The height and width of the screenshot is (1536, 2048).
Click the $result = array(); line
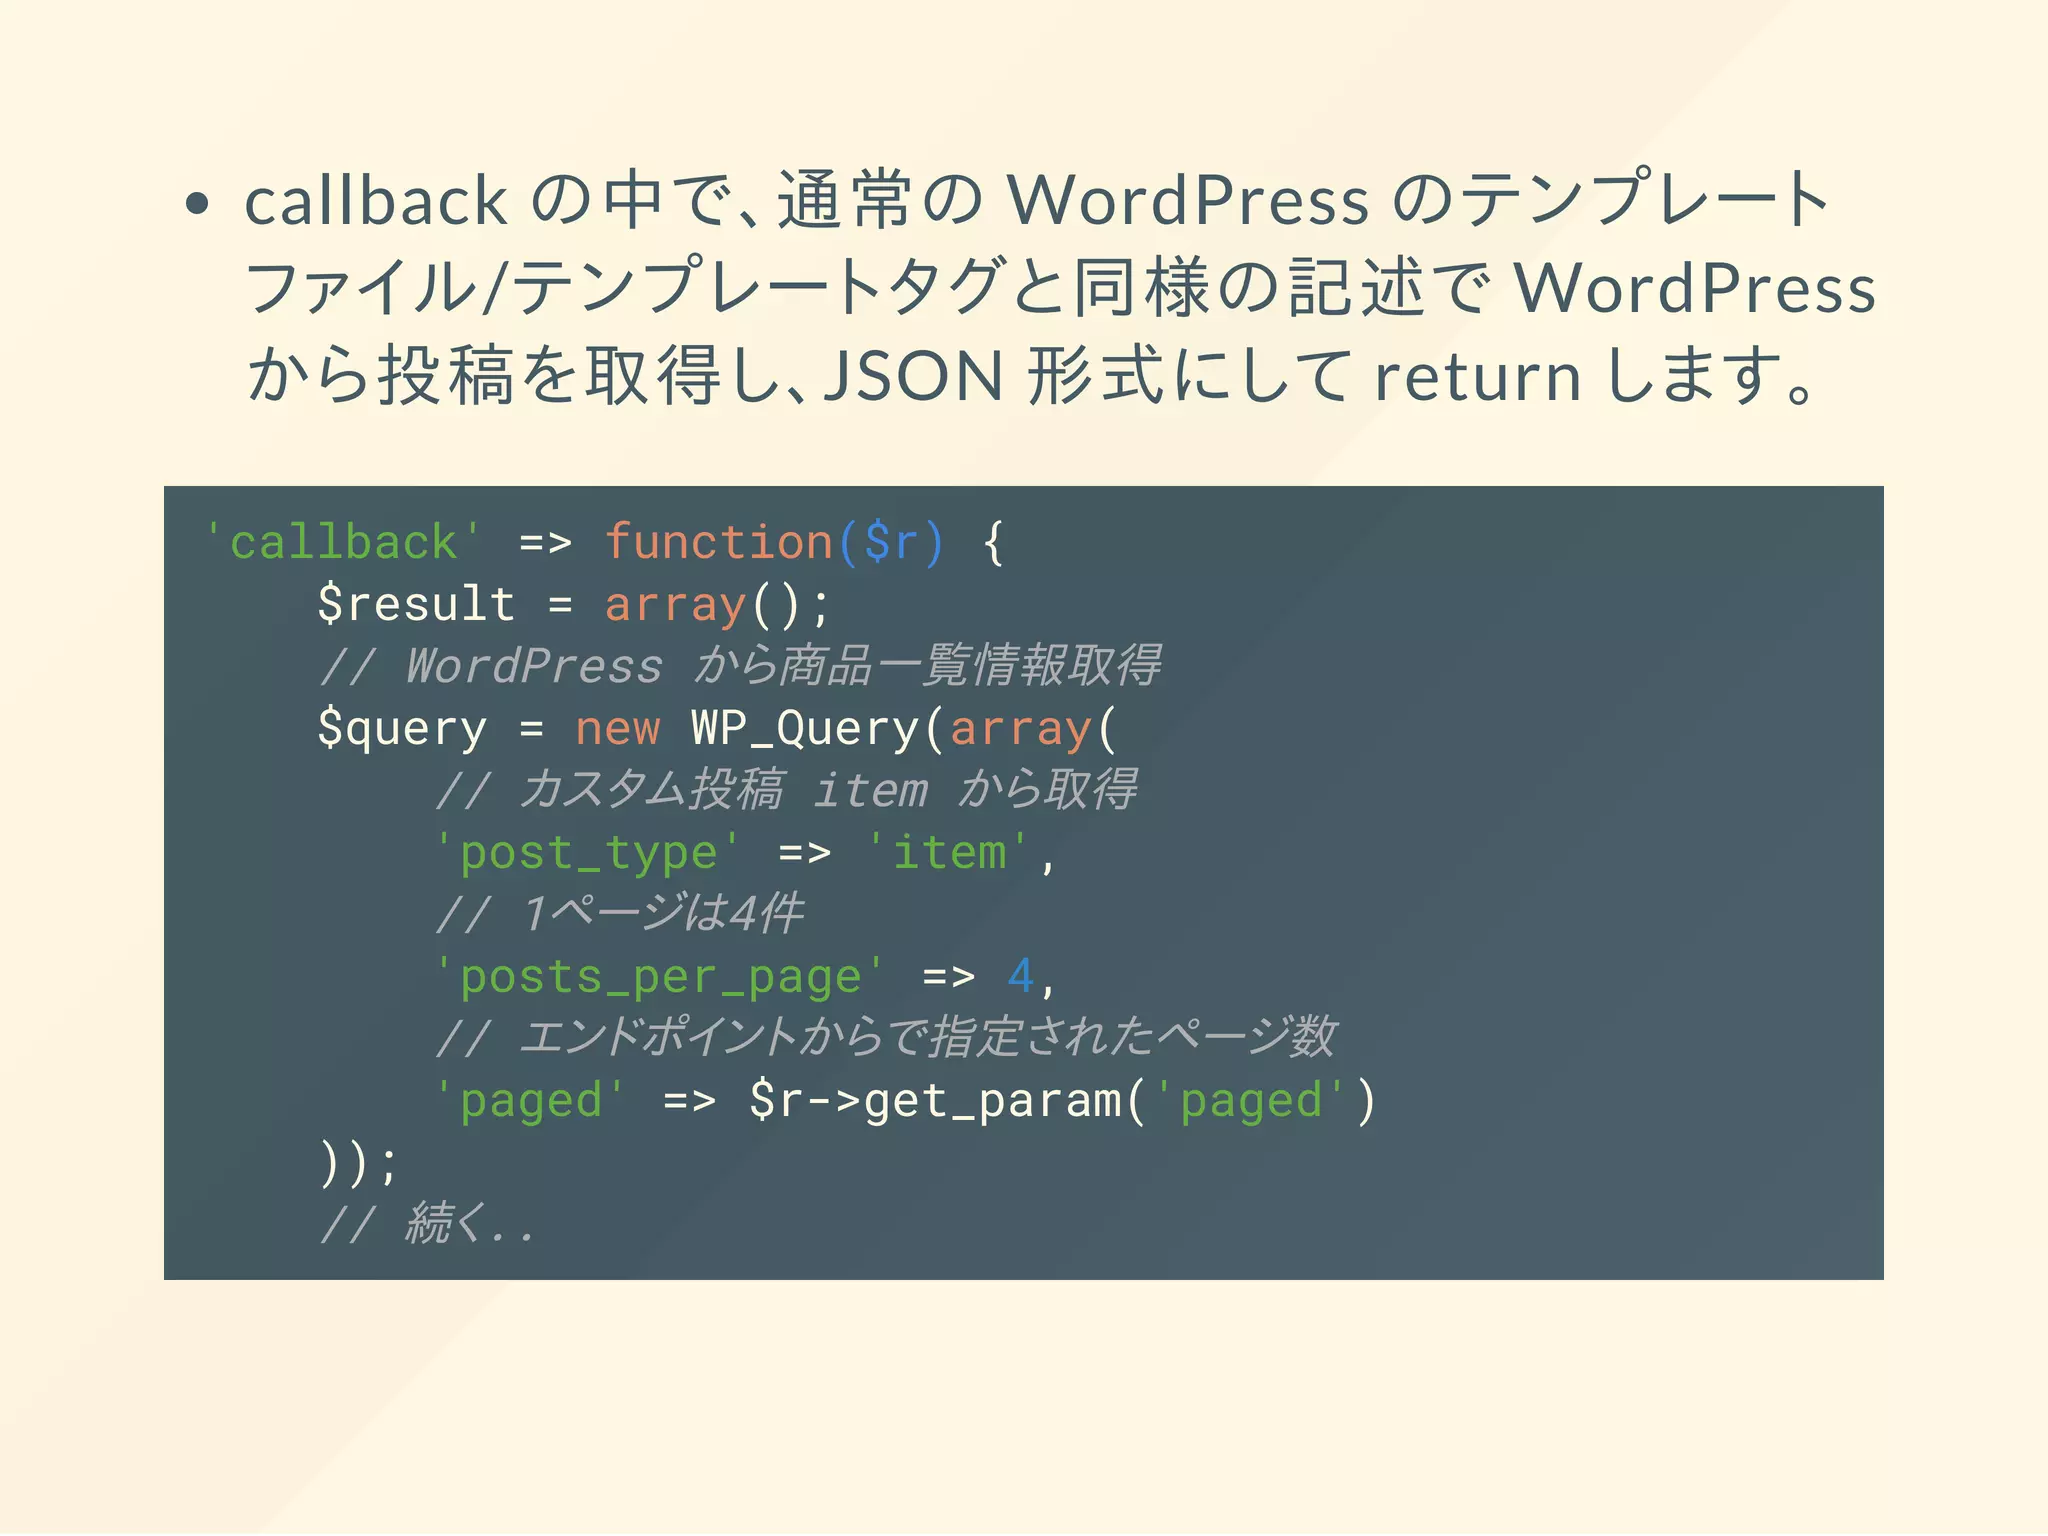tap(574, 605)
